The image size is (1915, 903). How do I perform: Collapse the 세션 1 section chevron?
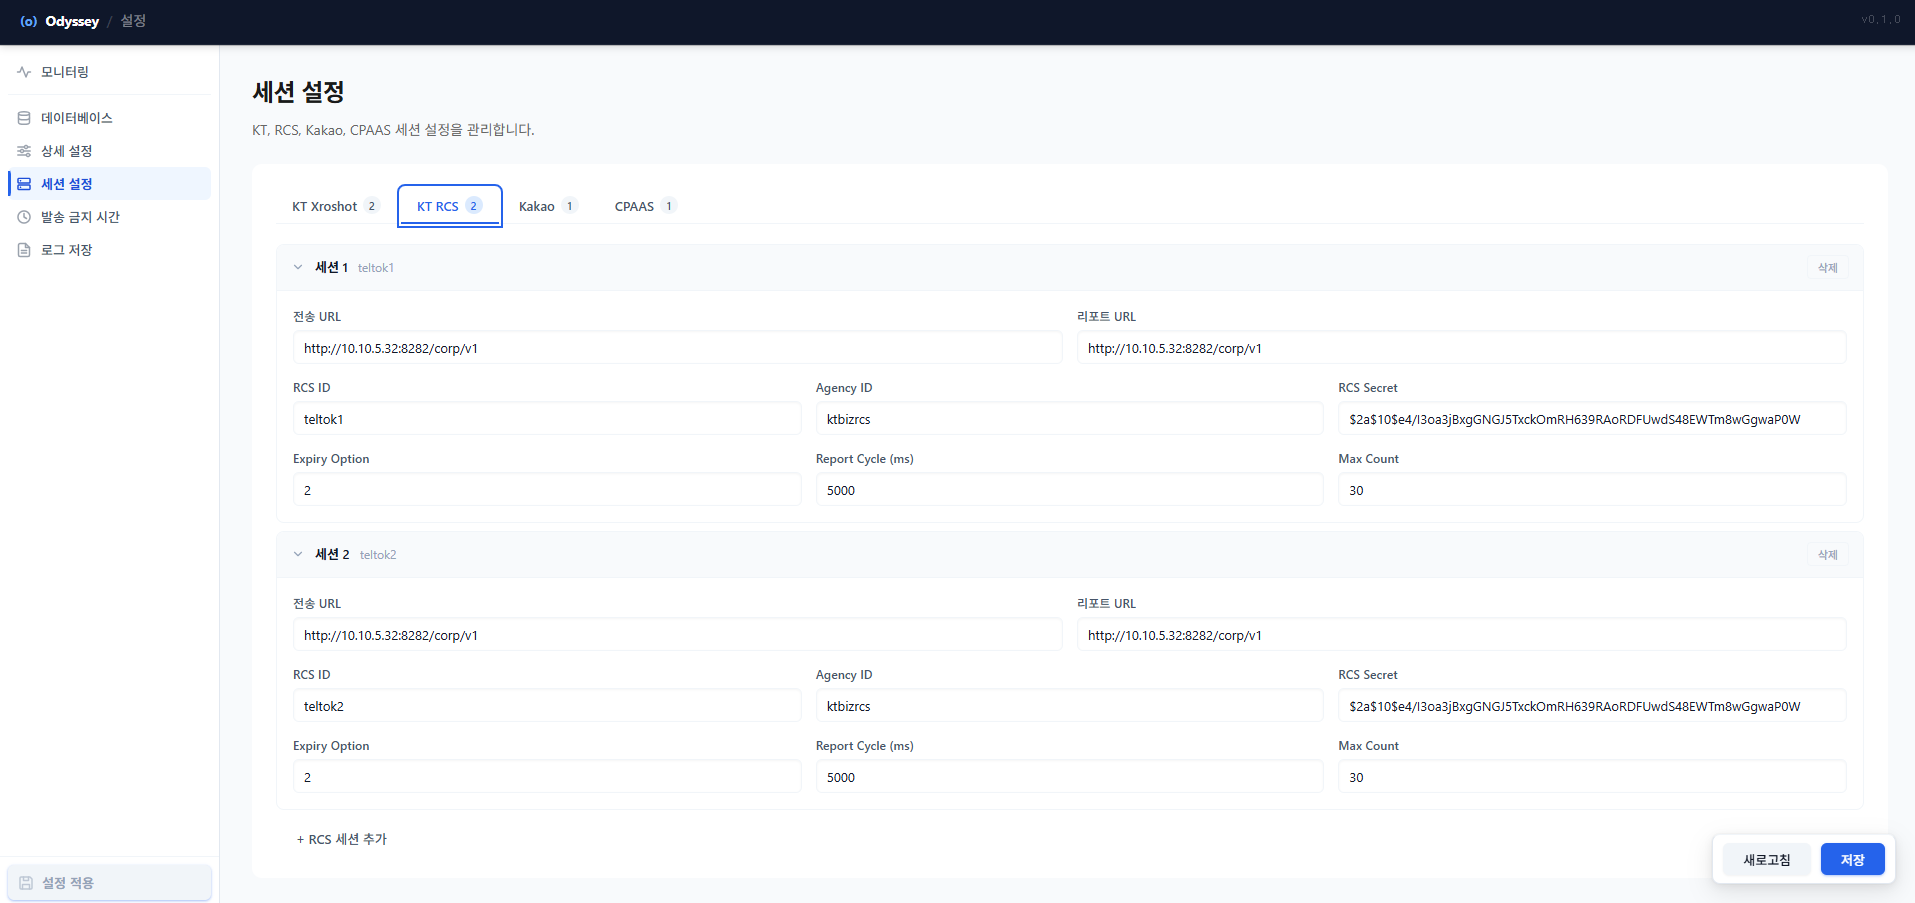298,267
